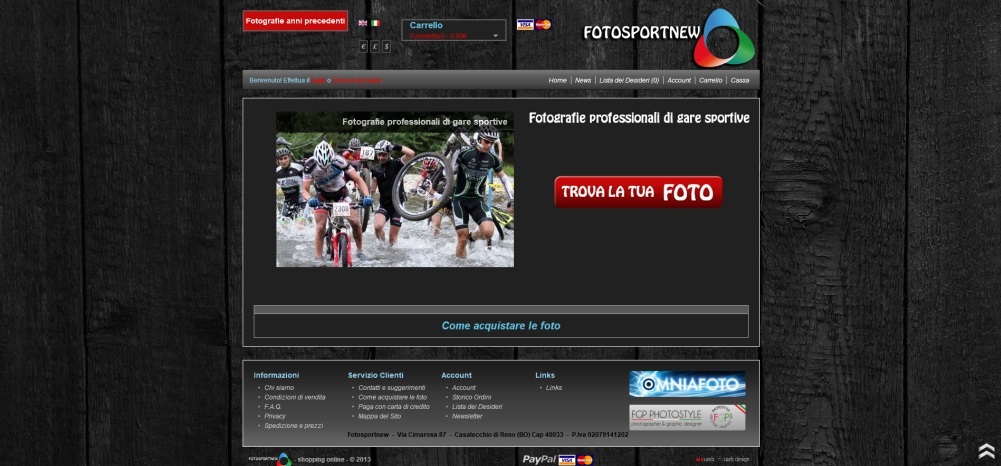Open Lista dei Desideri (0) in top menu

pyautogui.click(x=629, y=80)
